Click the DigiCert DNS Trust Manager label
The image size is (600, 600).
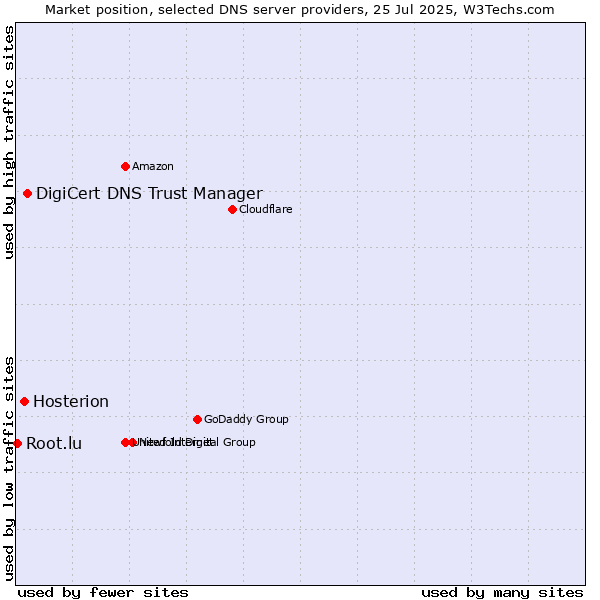pos(149,194)
